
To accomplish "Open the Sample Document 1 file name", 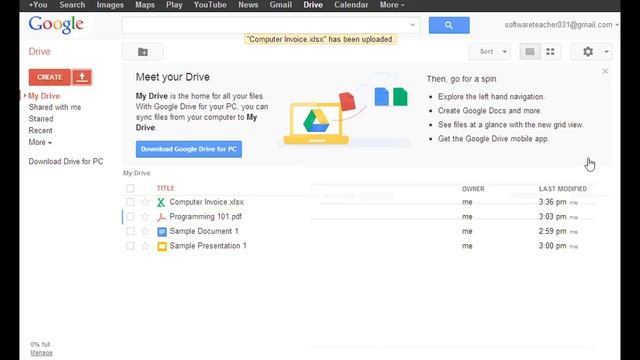I will (204, 231).
